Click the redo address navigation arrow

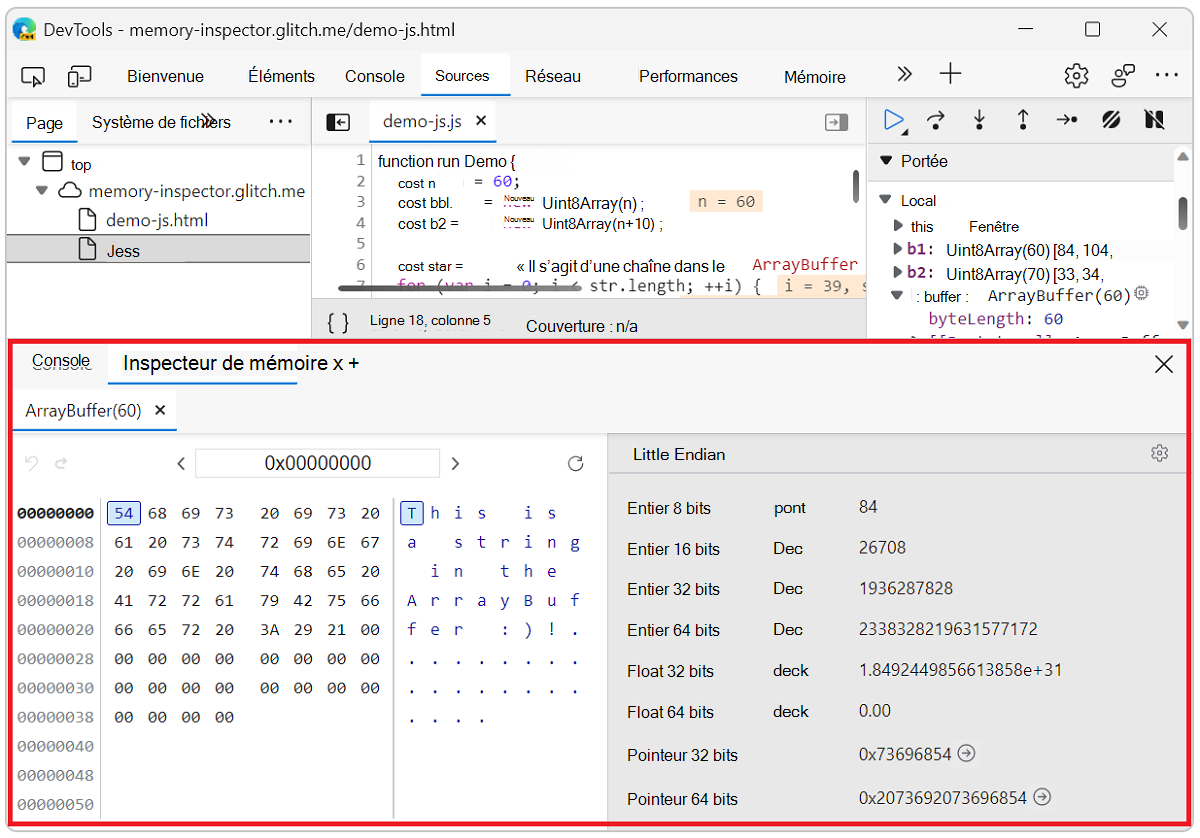tap(61, 463)
